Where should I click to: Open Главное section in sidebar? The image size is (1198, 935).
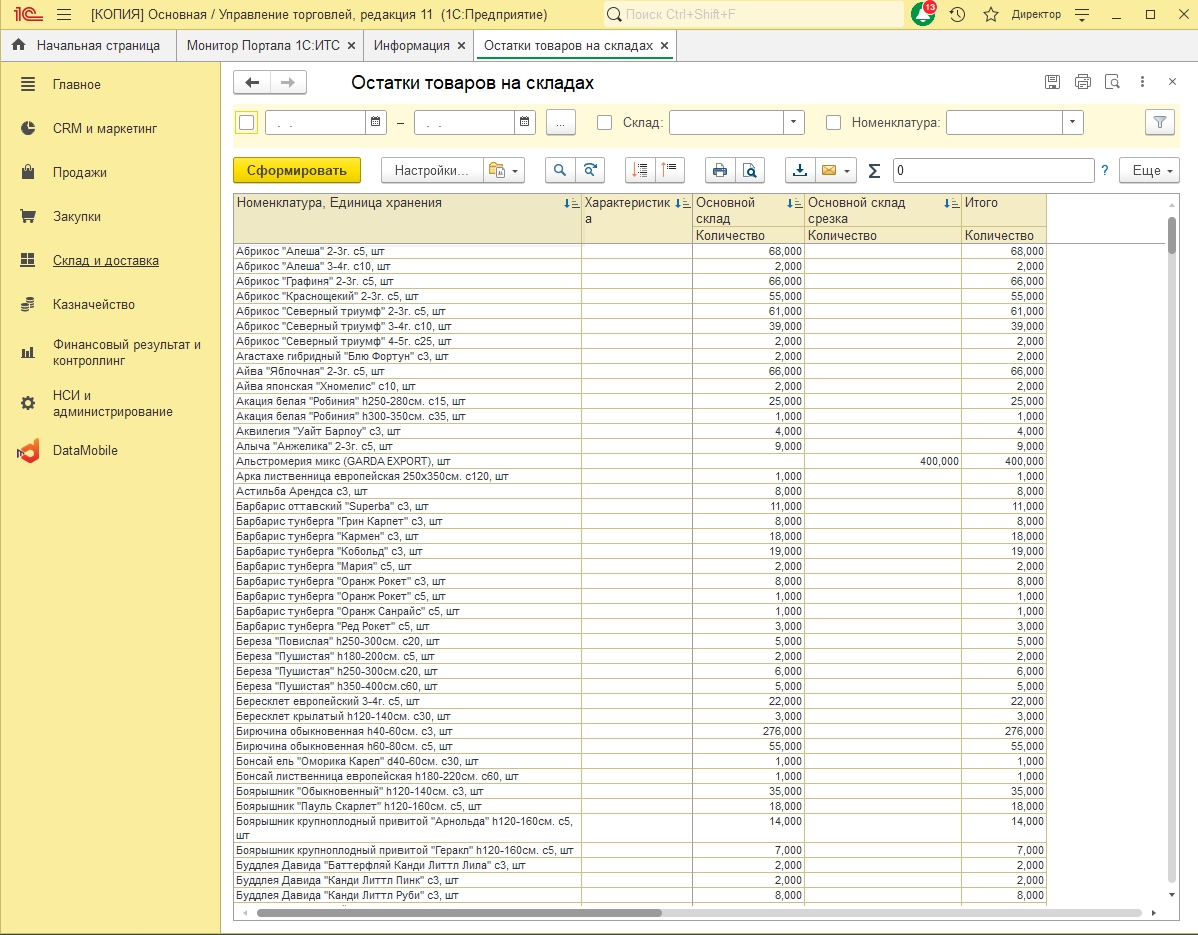point(76,85)
